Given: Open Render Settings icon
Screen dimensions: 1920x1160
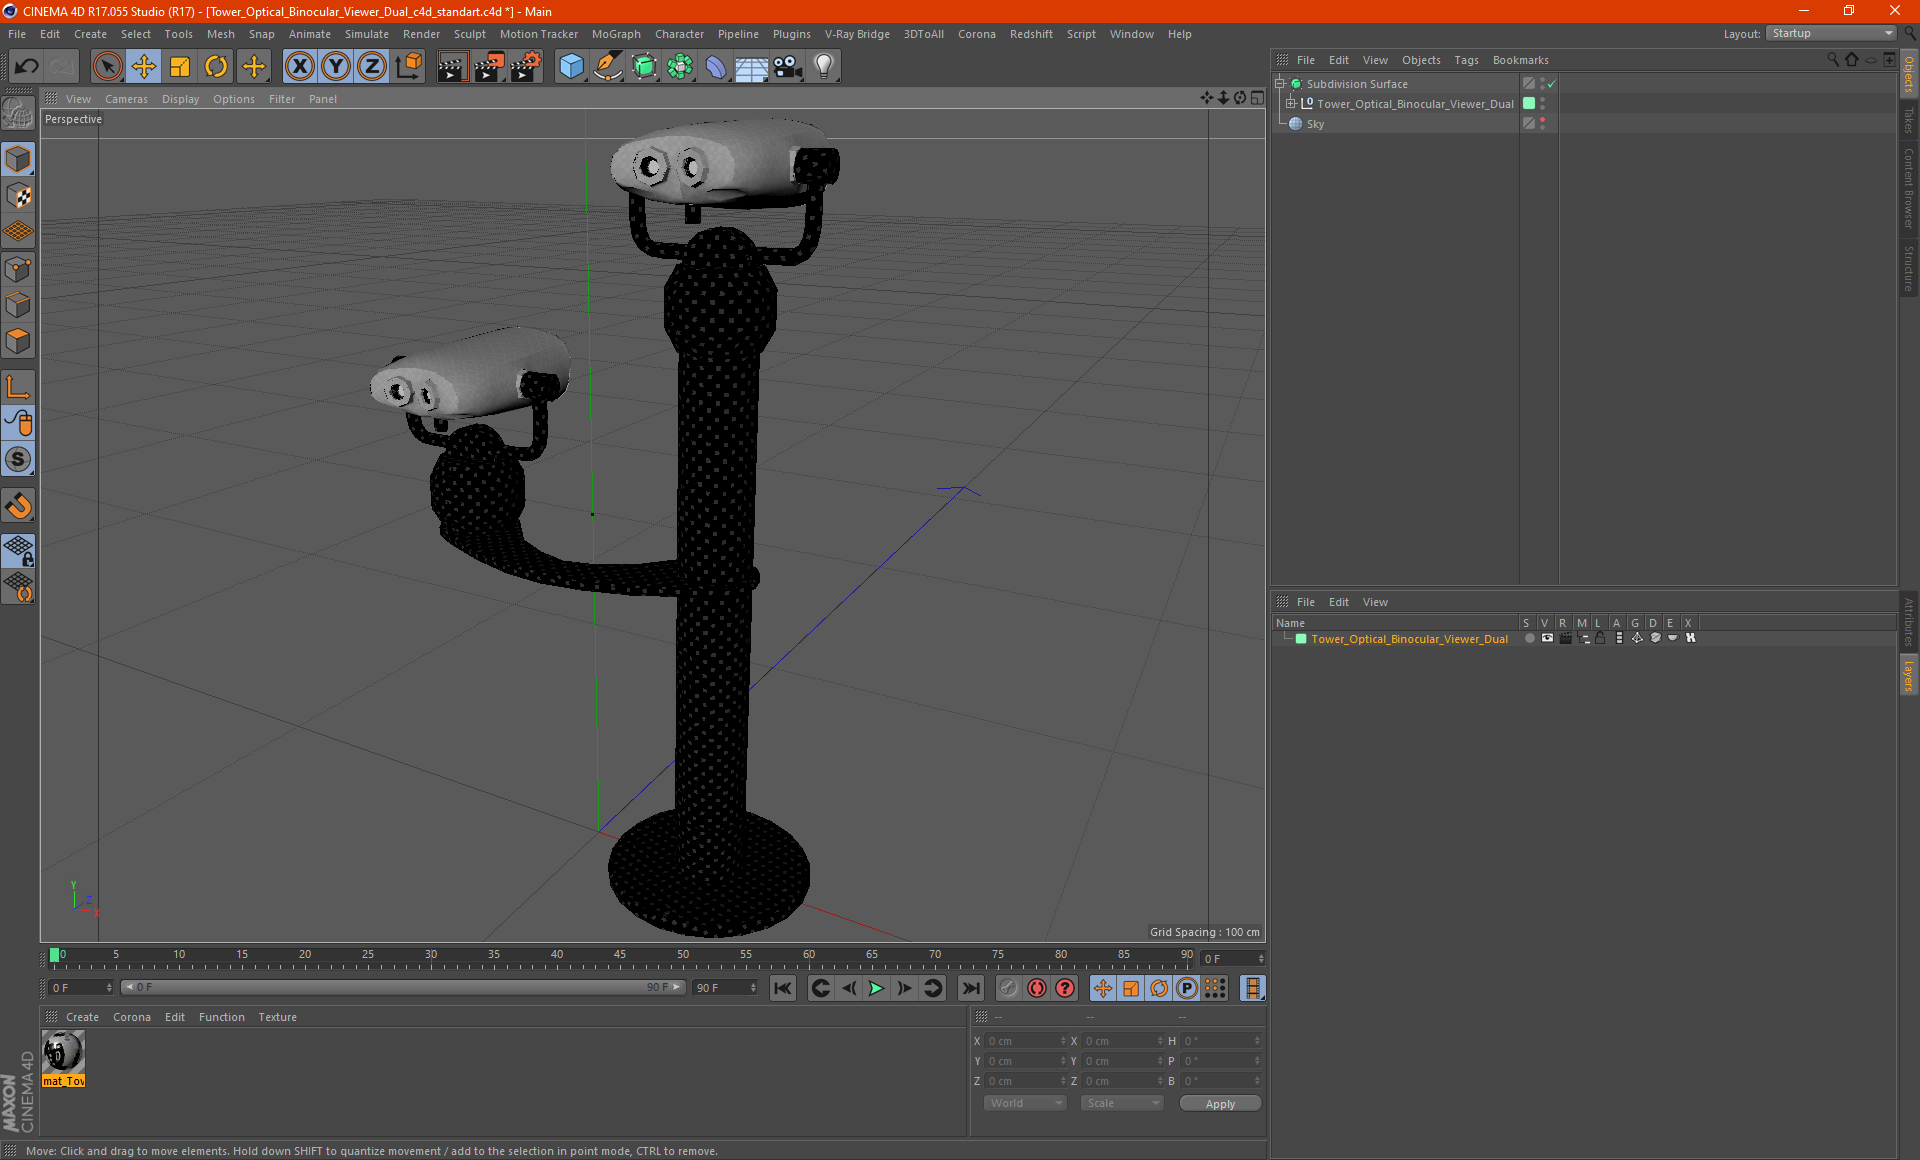Looking at the screenshot, I should [526, 67].
